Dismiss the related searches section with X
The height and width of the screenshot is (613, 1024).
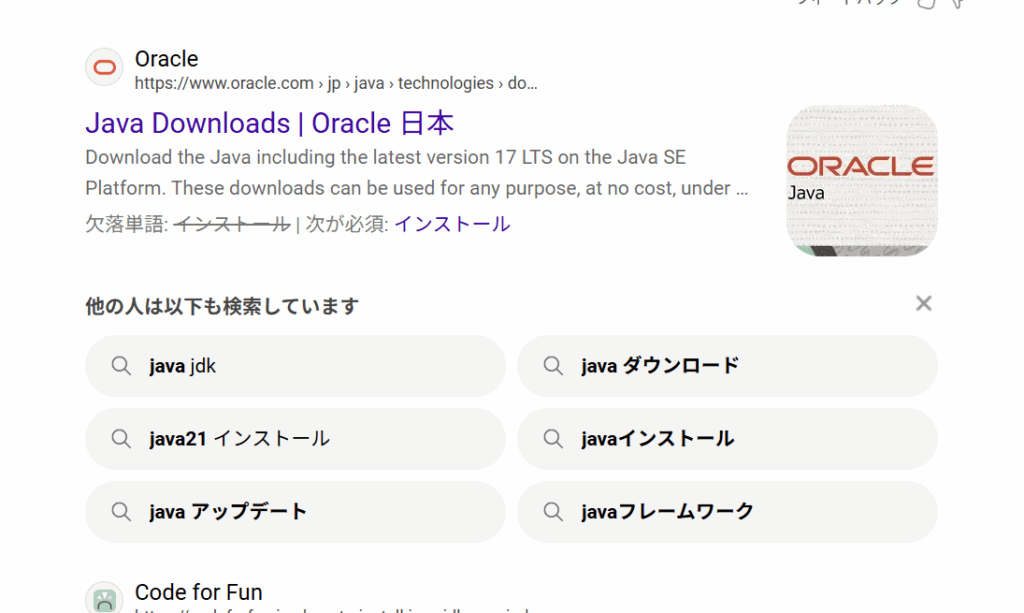[x=923, y=304]
